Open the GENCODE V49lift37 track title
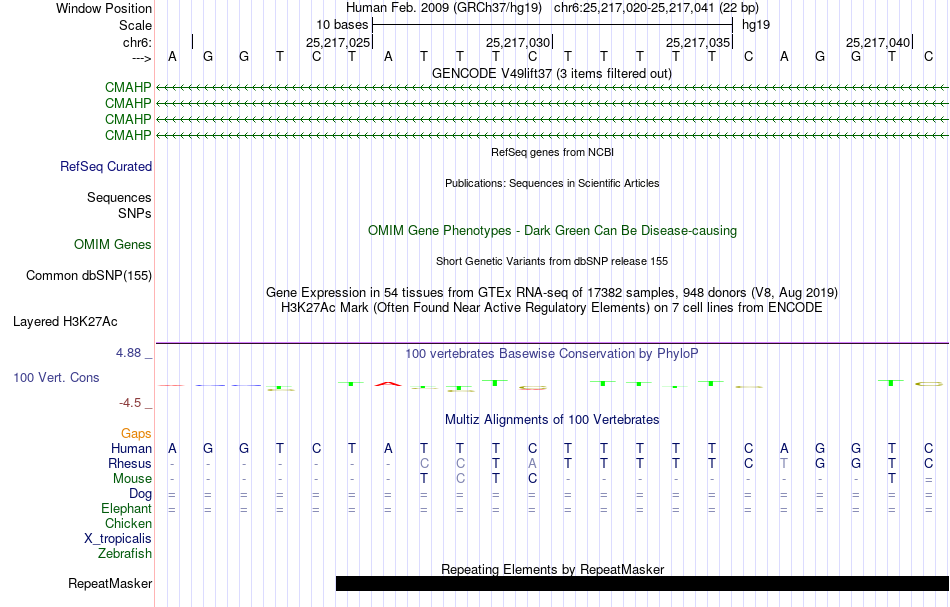The width and height of the screenshot is (950, 607). coord(551,73)
